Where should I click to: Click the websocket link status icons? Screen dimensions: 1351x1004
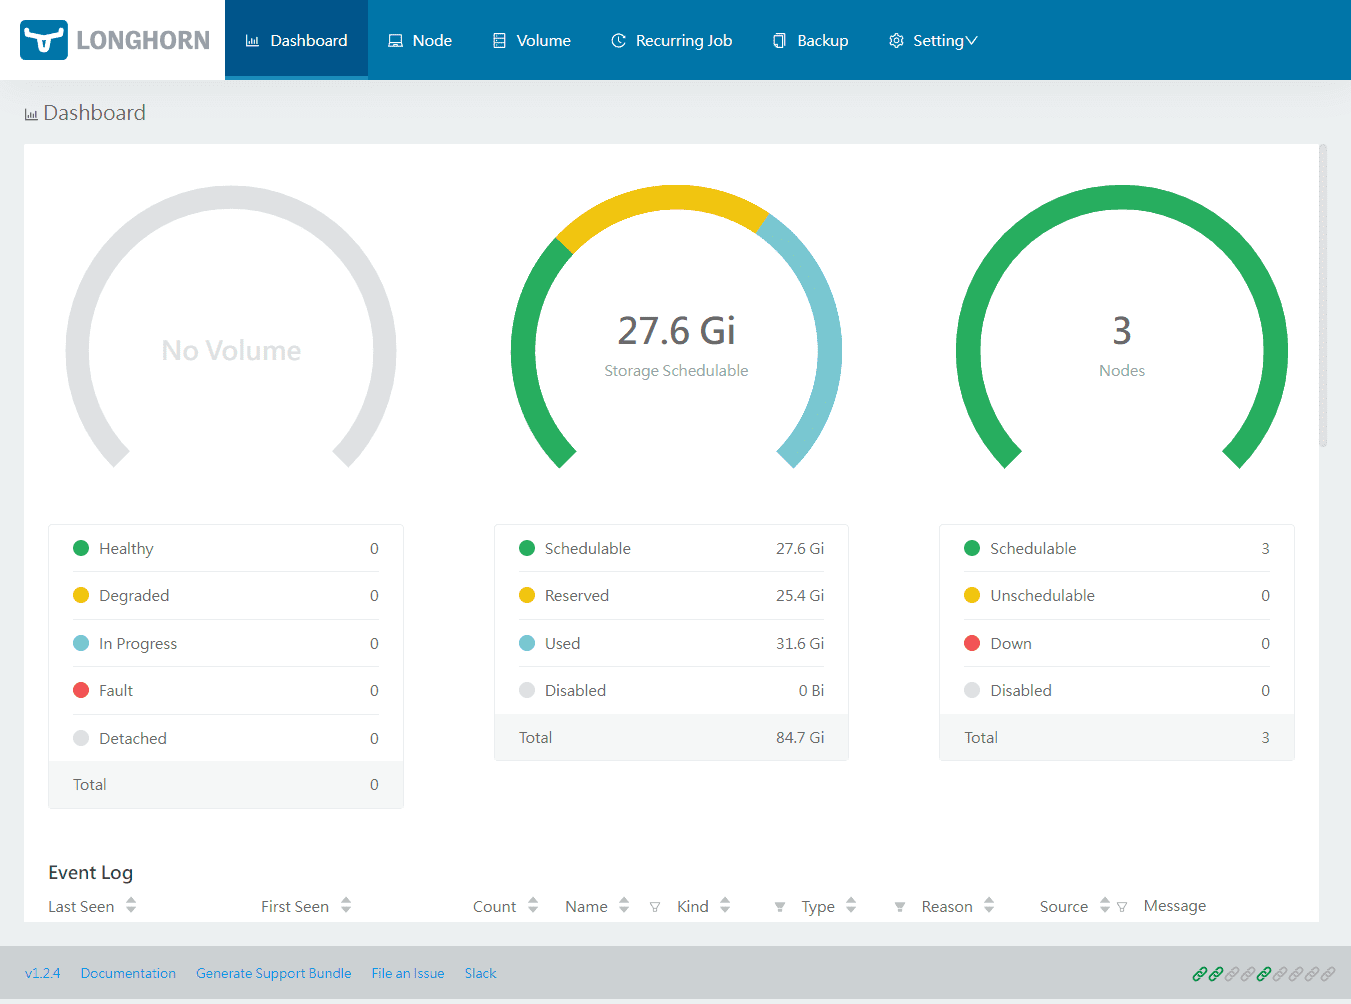(x=1263, y=973)
